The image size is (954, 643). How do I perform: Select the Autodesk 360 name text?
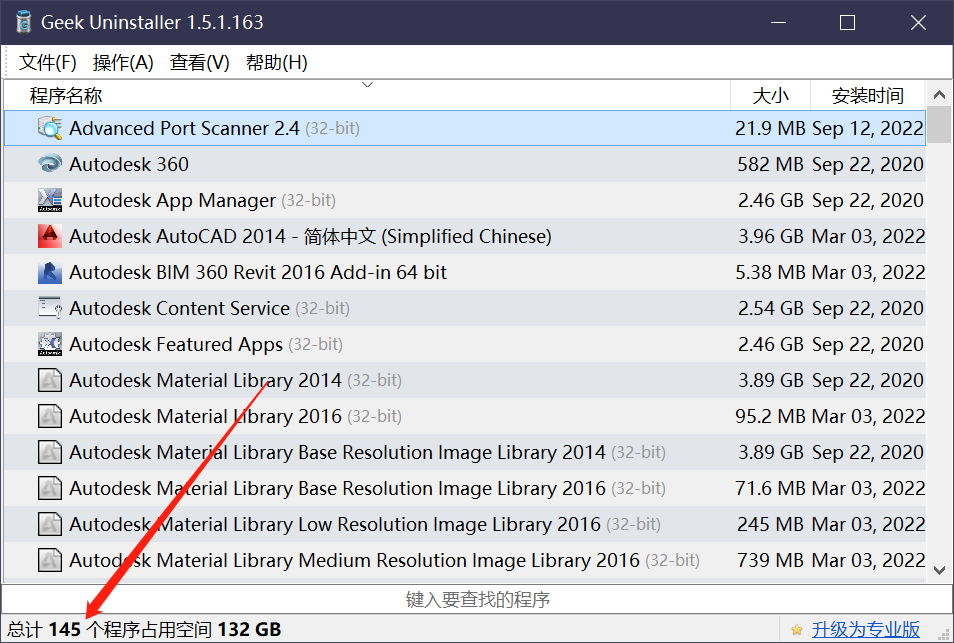pos(129,164)
